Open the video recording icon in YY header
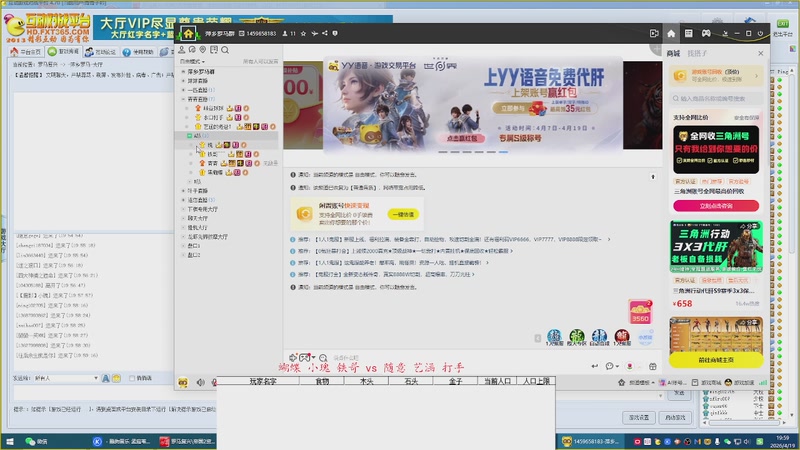 (x=654, y=33)
